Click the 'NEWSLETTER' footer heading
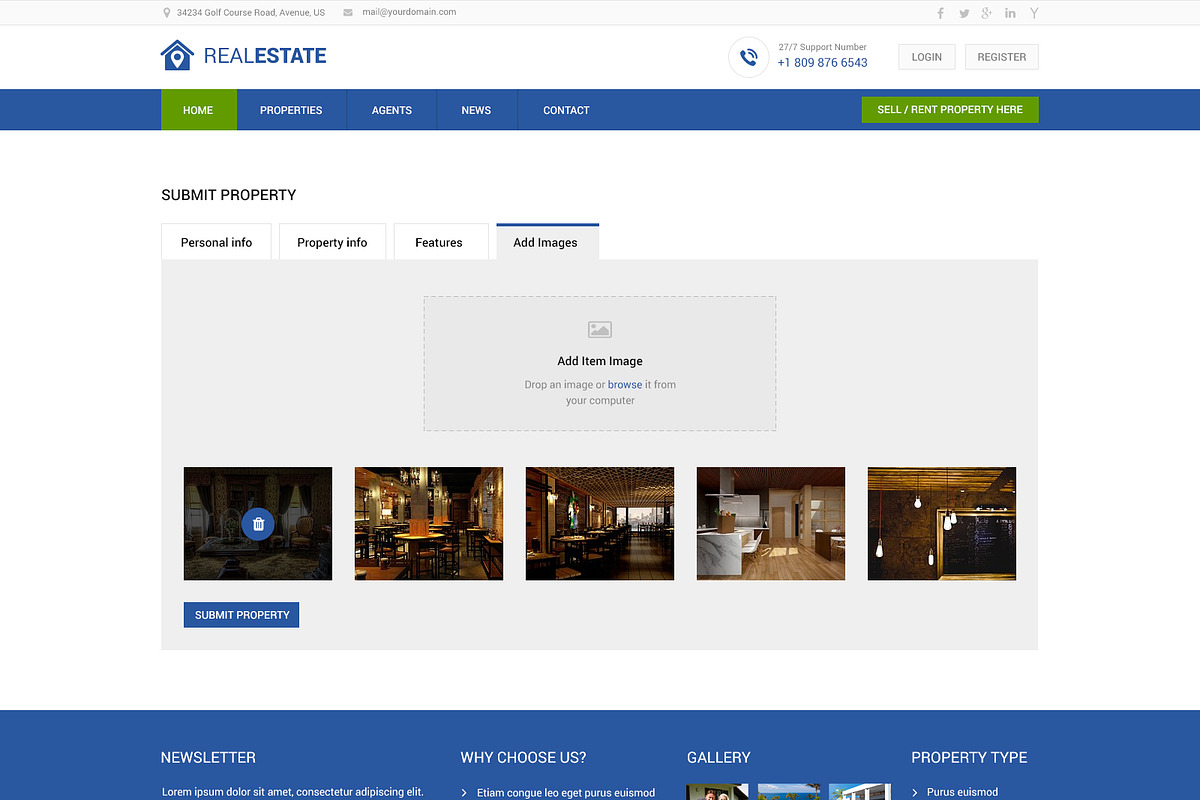The image size is (1200, 800). point(208,758)
